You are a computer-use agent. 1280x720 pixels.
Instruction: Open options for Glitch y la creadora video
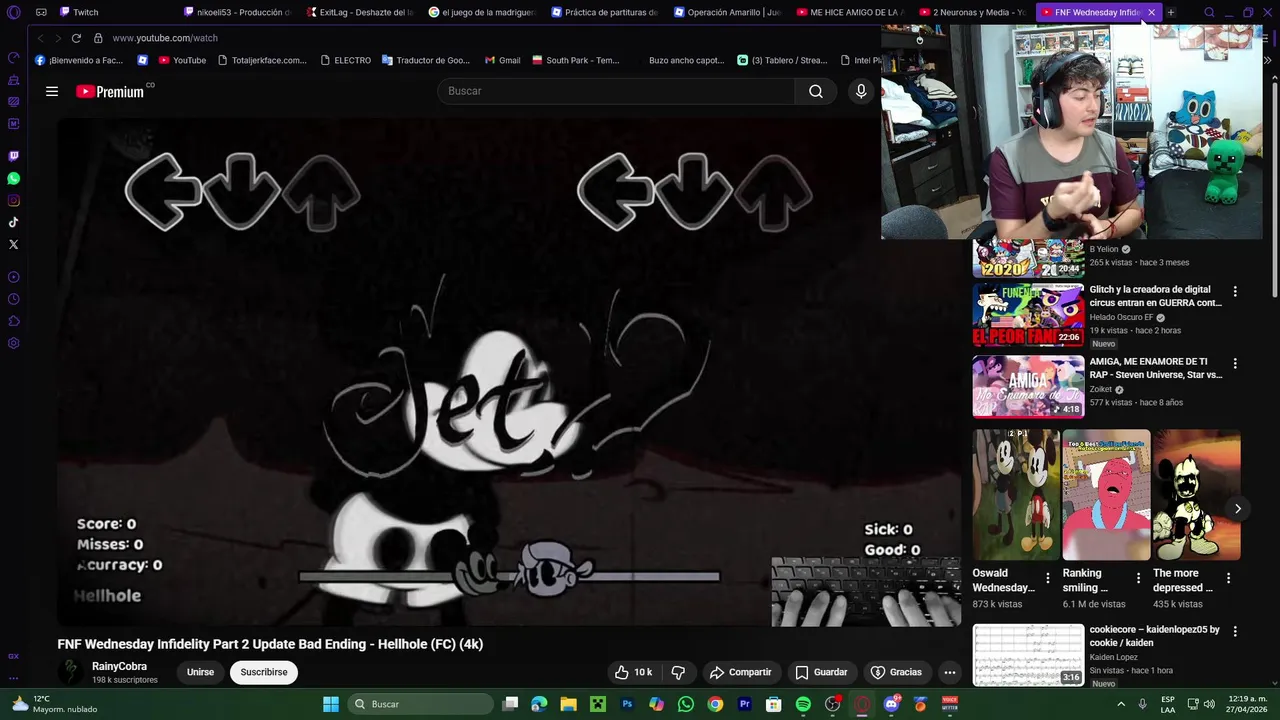1235,291
